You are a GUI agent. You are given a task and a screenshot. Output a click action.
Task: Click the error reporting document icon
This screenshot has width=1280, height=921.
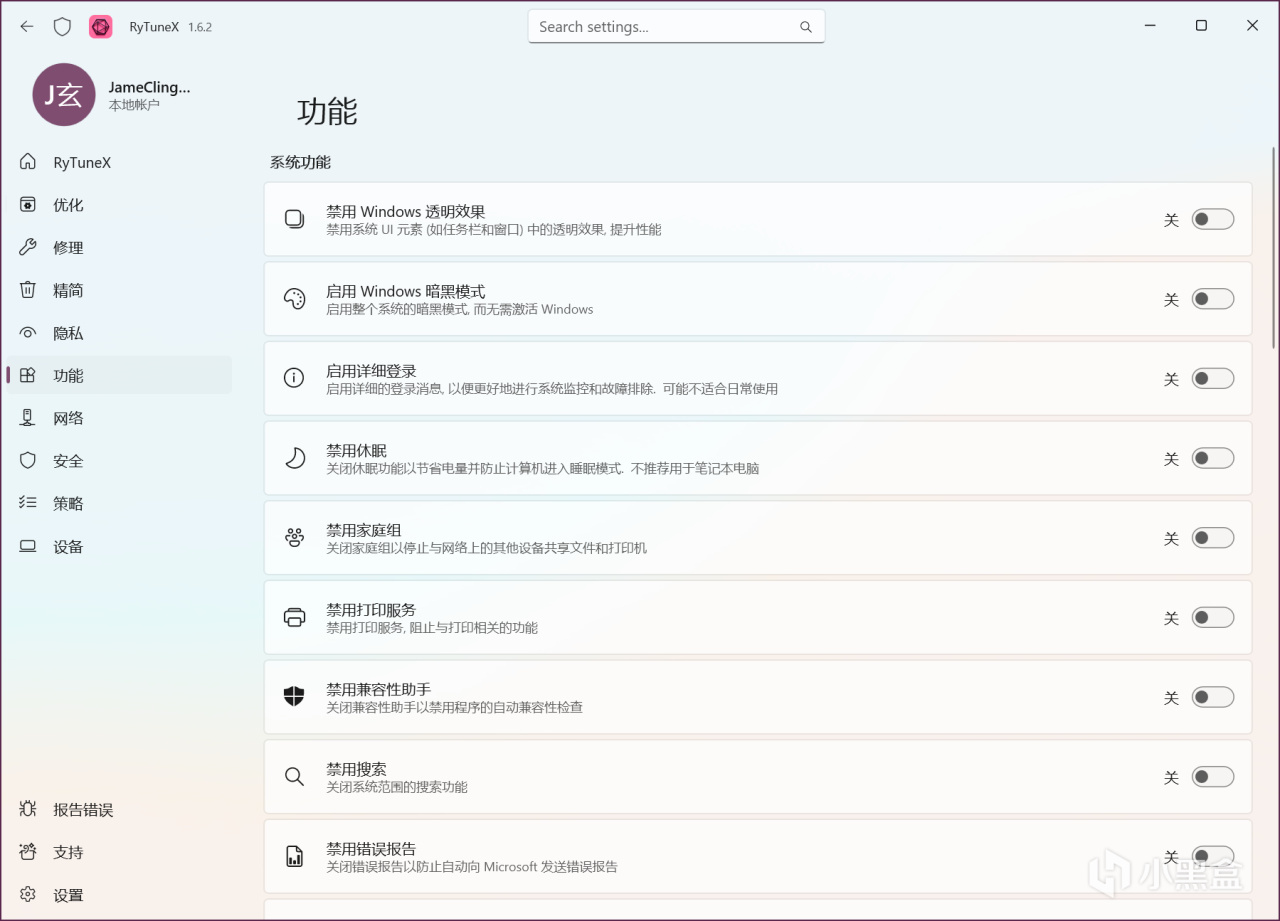coord(294,856)
